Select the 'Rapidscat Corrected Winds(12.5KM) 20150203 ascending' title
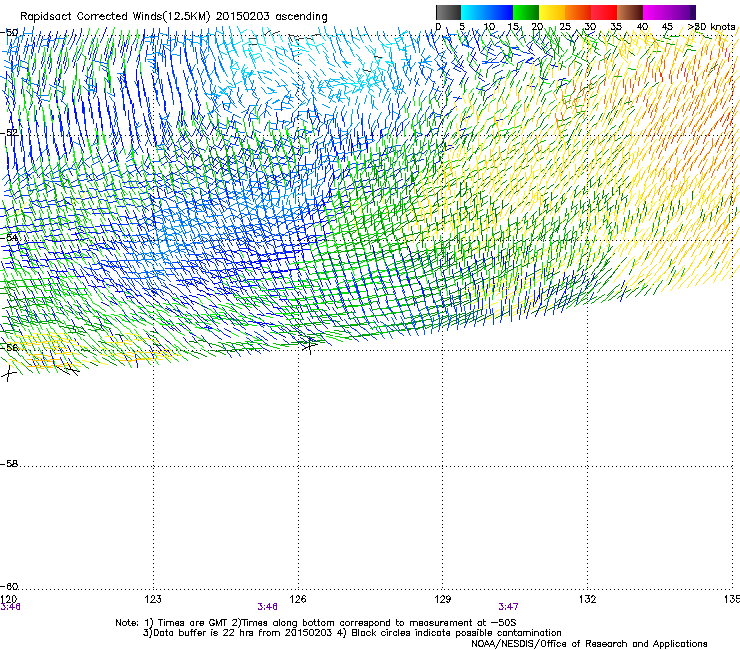Image resolution: width=740 pixels, height=650 pixels. (174, 17)
